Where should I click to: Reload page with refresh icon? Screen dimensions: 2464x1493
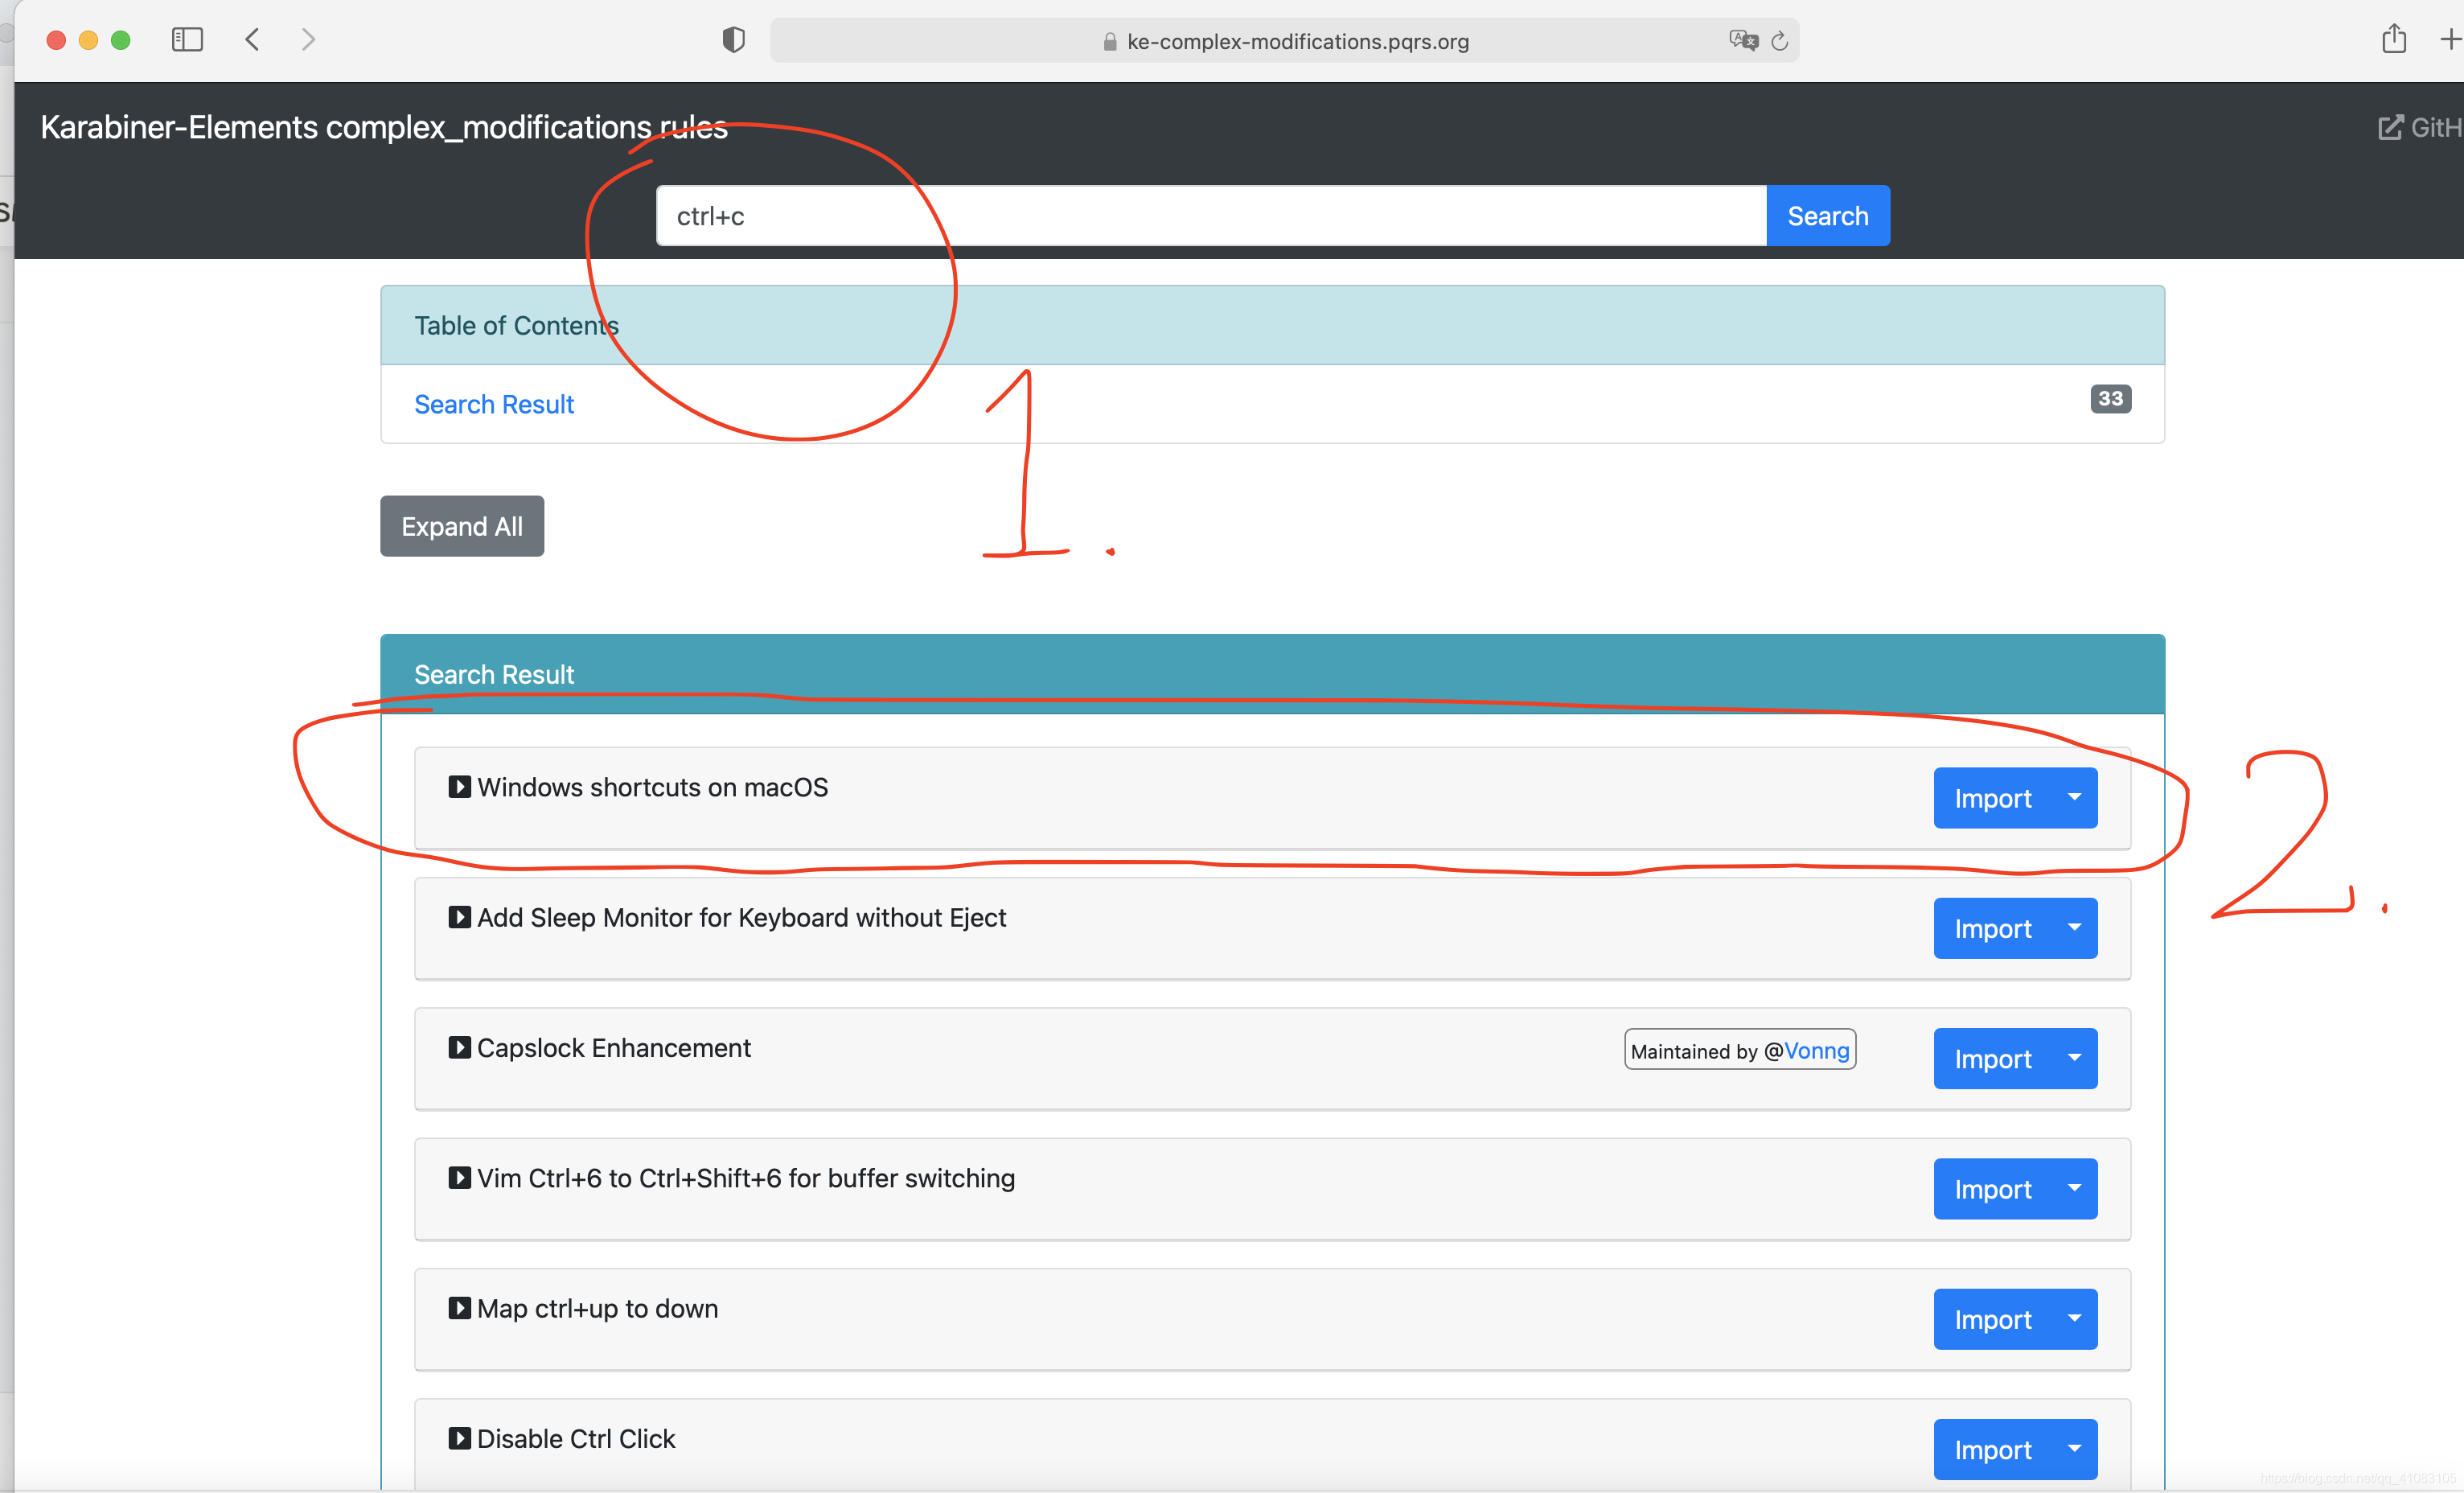(x=1780, y=41)
